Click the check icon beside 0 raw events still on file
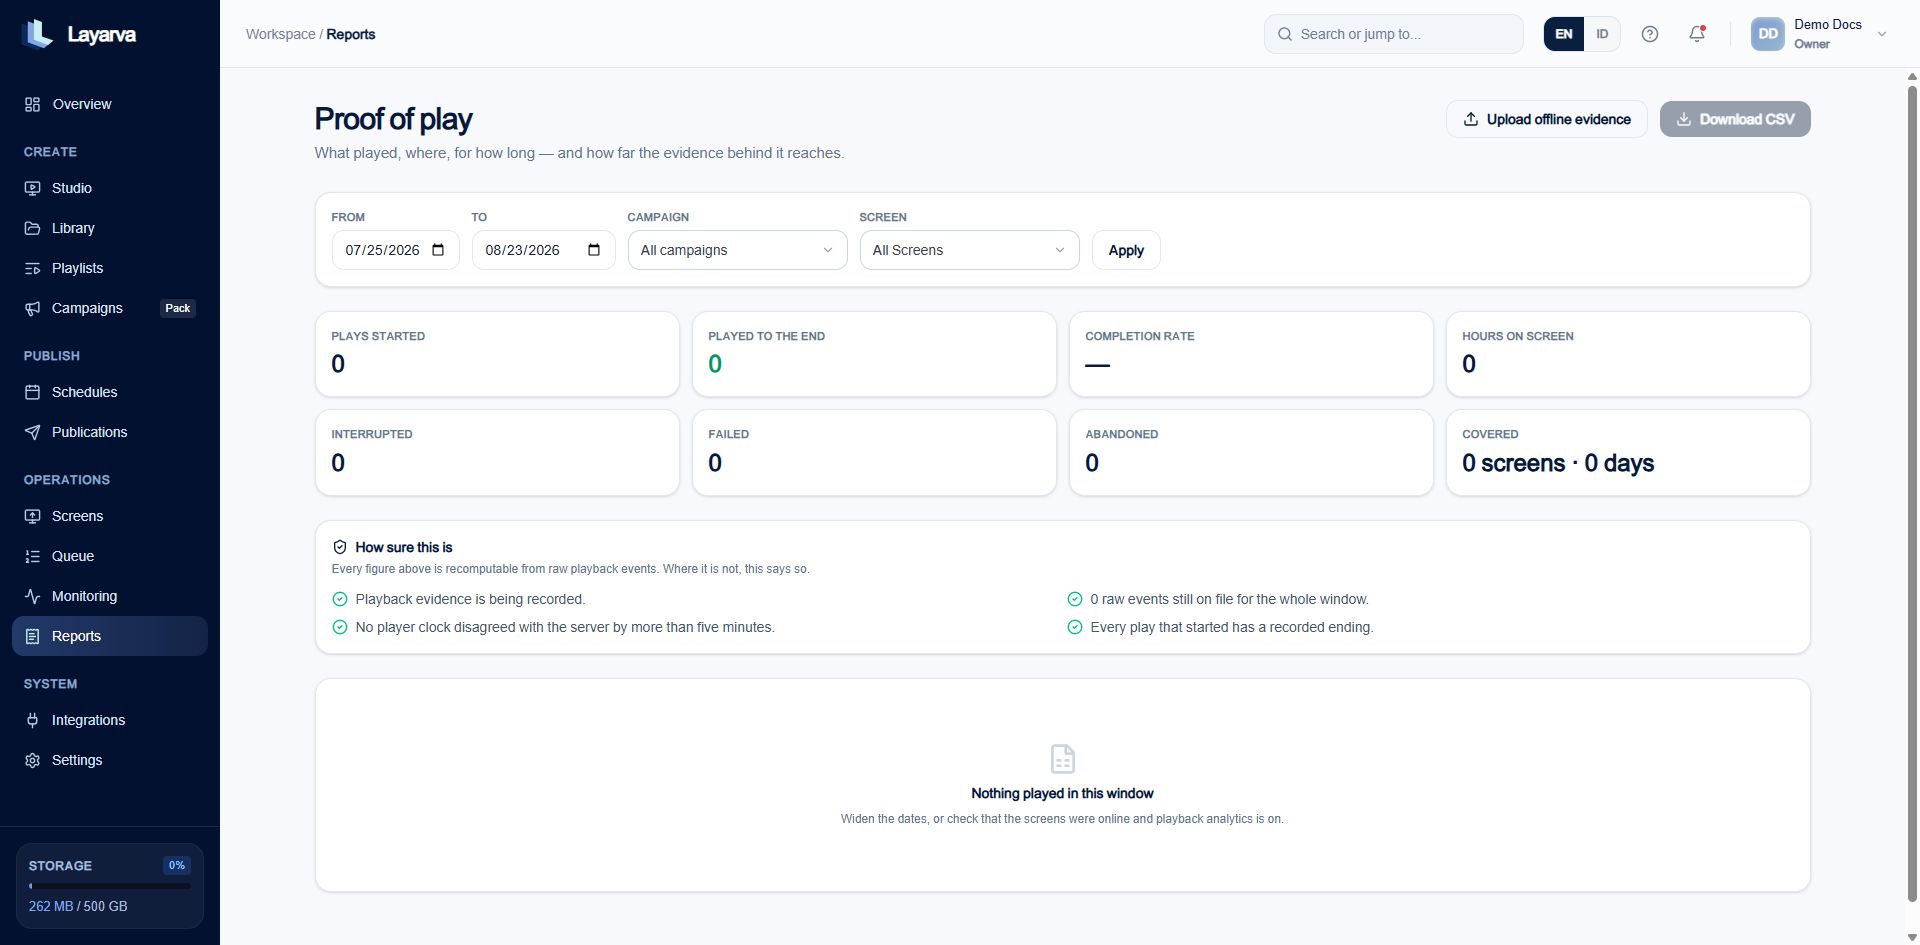Image resolution: width=1920 pixels, height=945 pixels. 1075,599
